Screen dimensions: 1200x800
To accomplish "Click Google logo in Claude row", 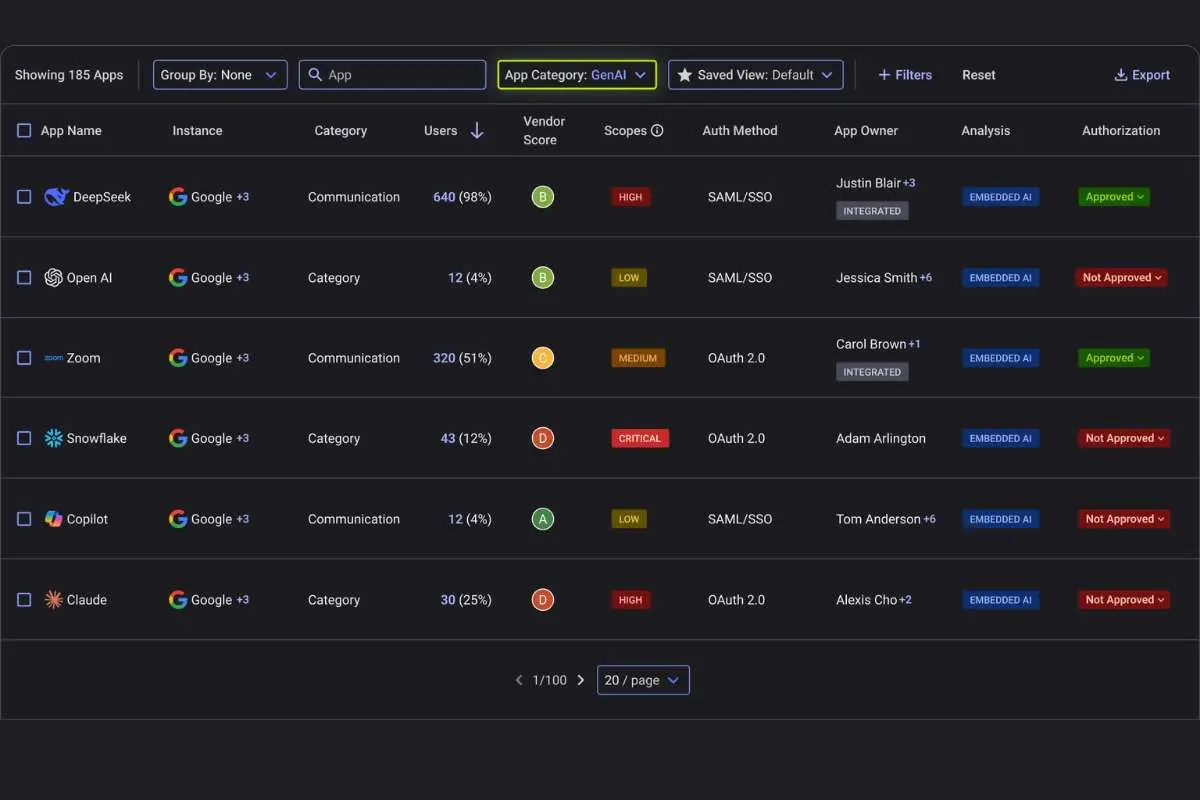I will coord(178,600).
